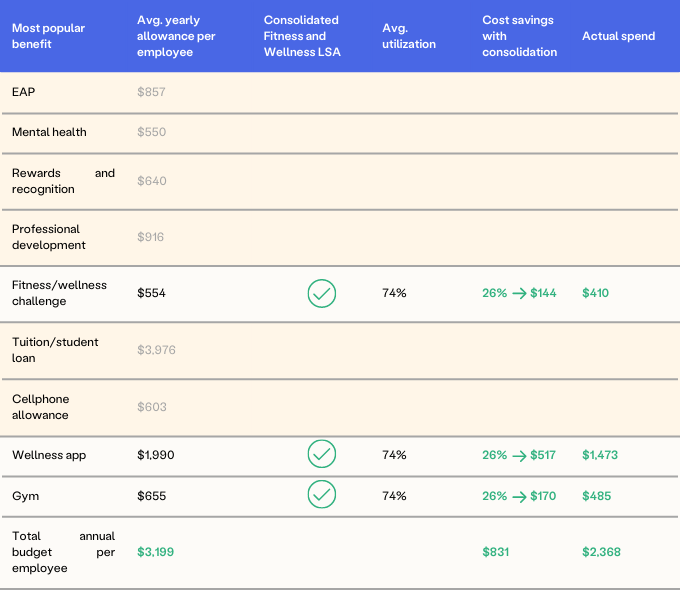Click 74% utilization in Gym row

click(394, 496)
